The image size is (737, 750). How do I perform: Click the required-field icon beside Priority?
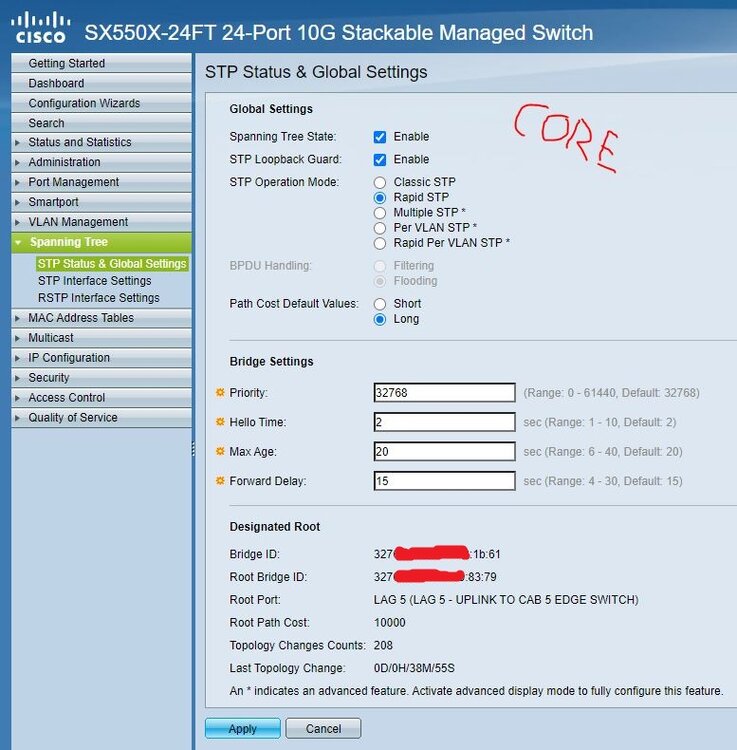220,393
